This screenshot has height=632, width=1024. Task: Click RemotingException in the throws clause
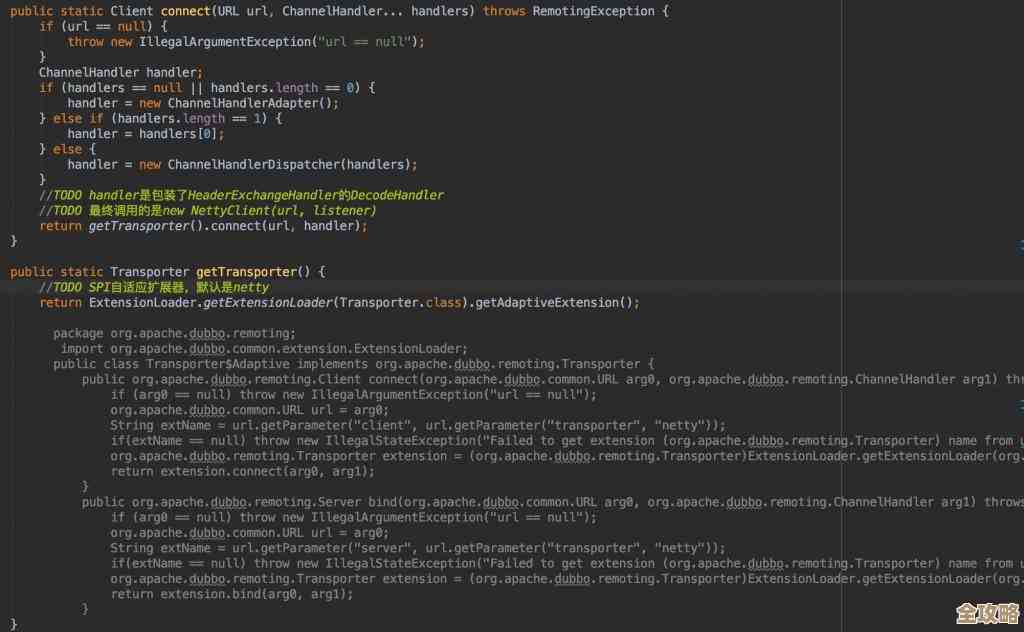click(595, 11)
